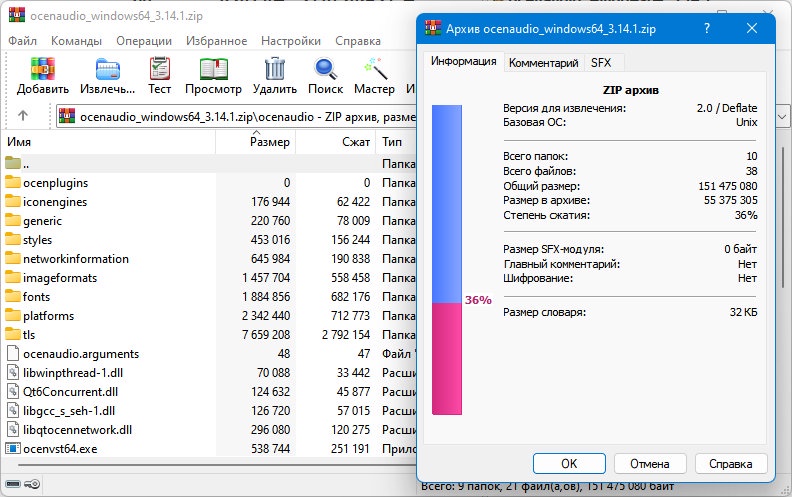792x497 pixels.
Task: Click the question mark help button in dialog
Action: point(707,28)
